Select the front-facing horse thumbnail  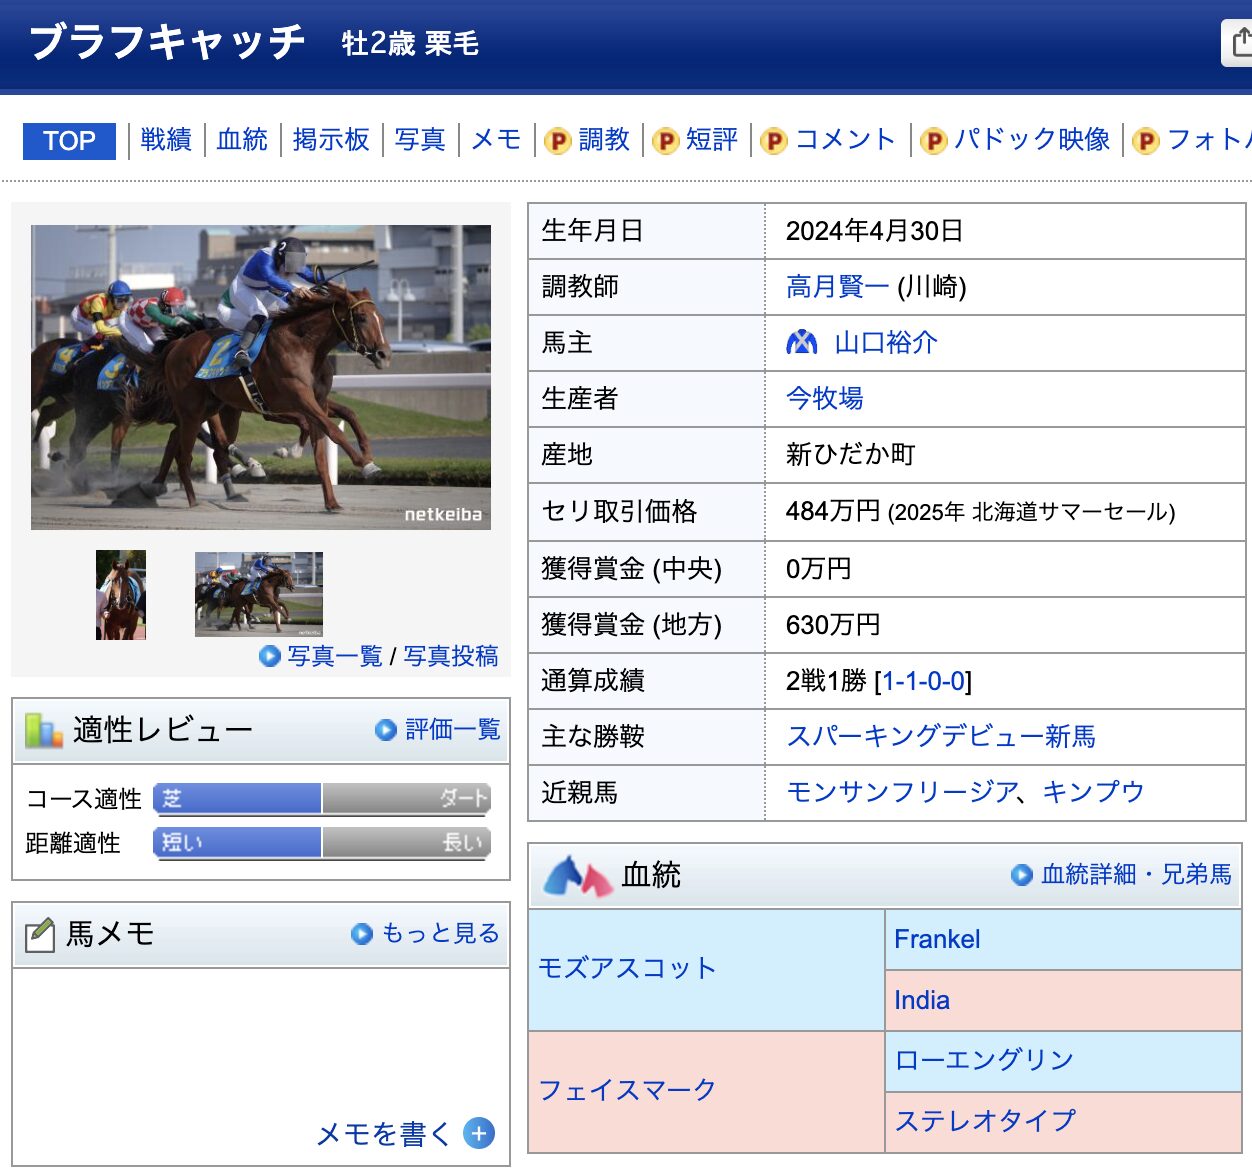121,595
